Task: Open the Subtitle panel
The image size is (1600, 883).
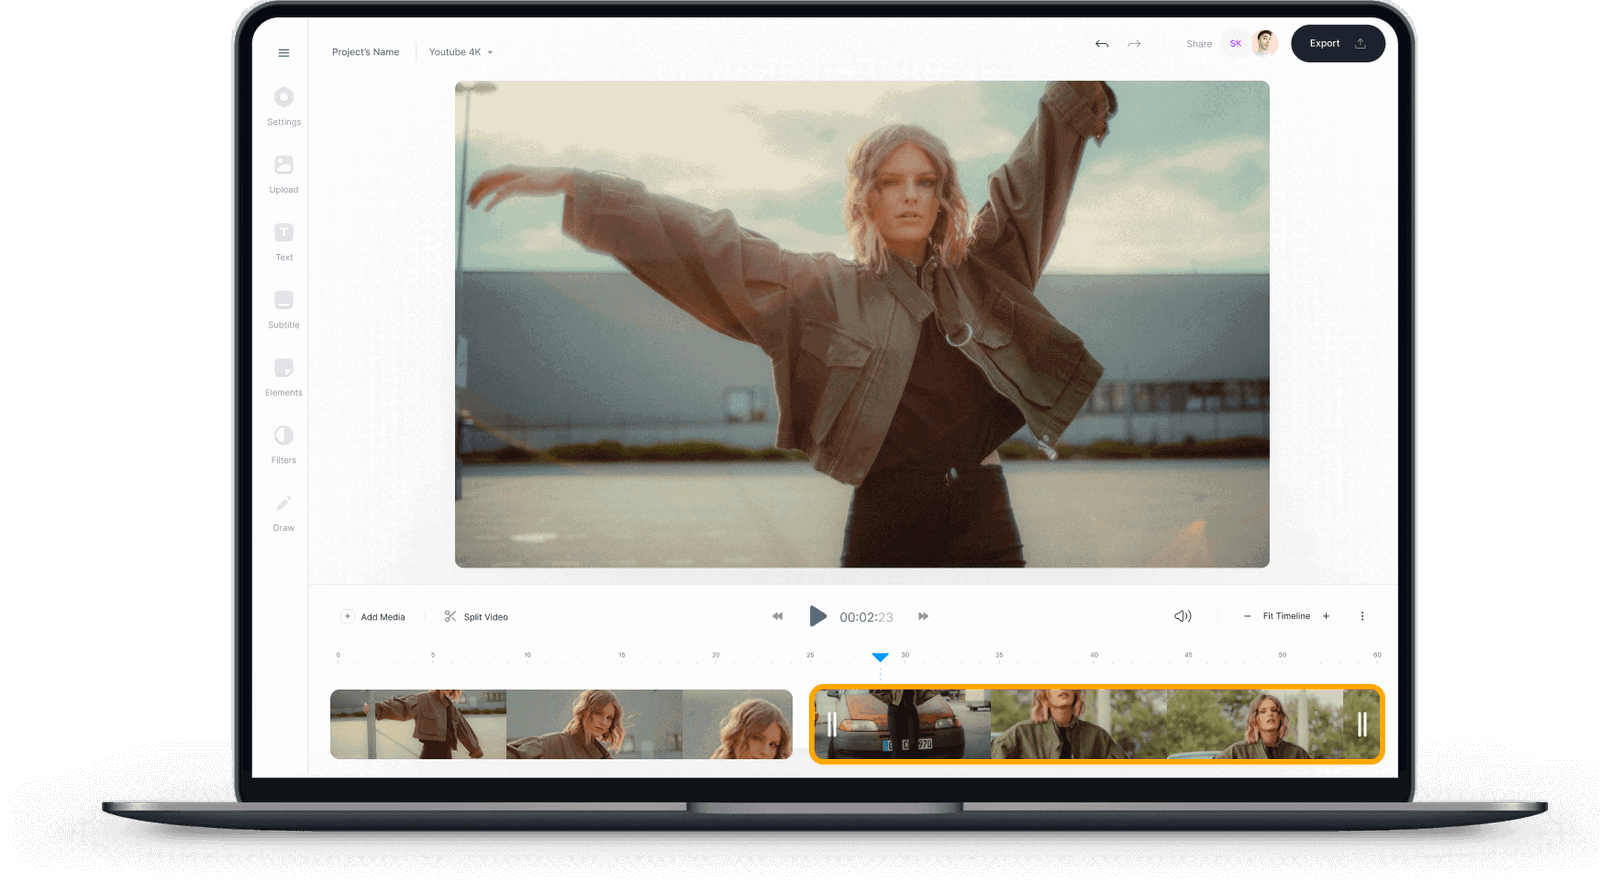Action: [x=284, y=310]
